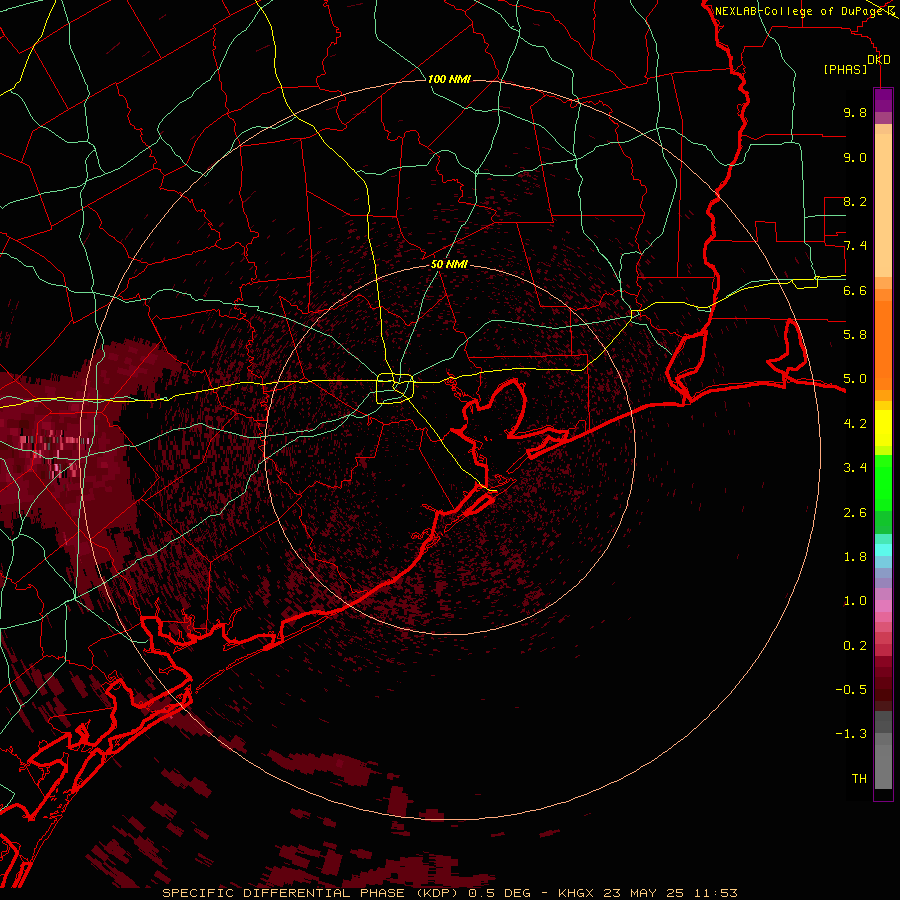Viewport: 900px width, 900px height.
Task: Click the 5.8 legend value
Action: click(855, 335)
